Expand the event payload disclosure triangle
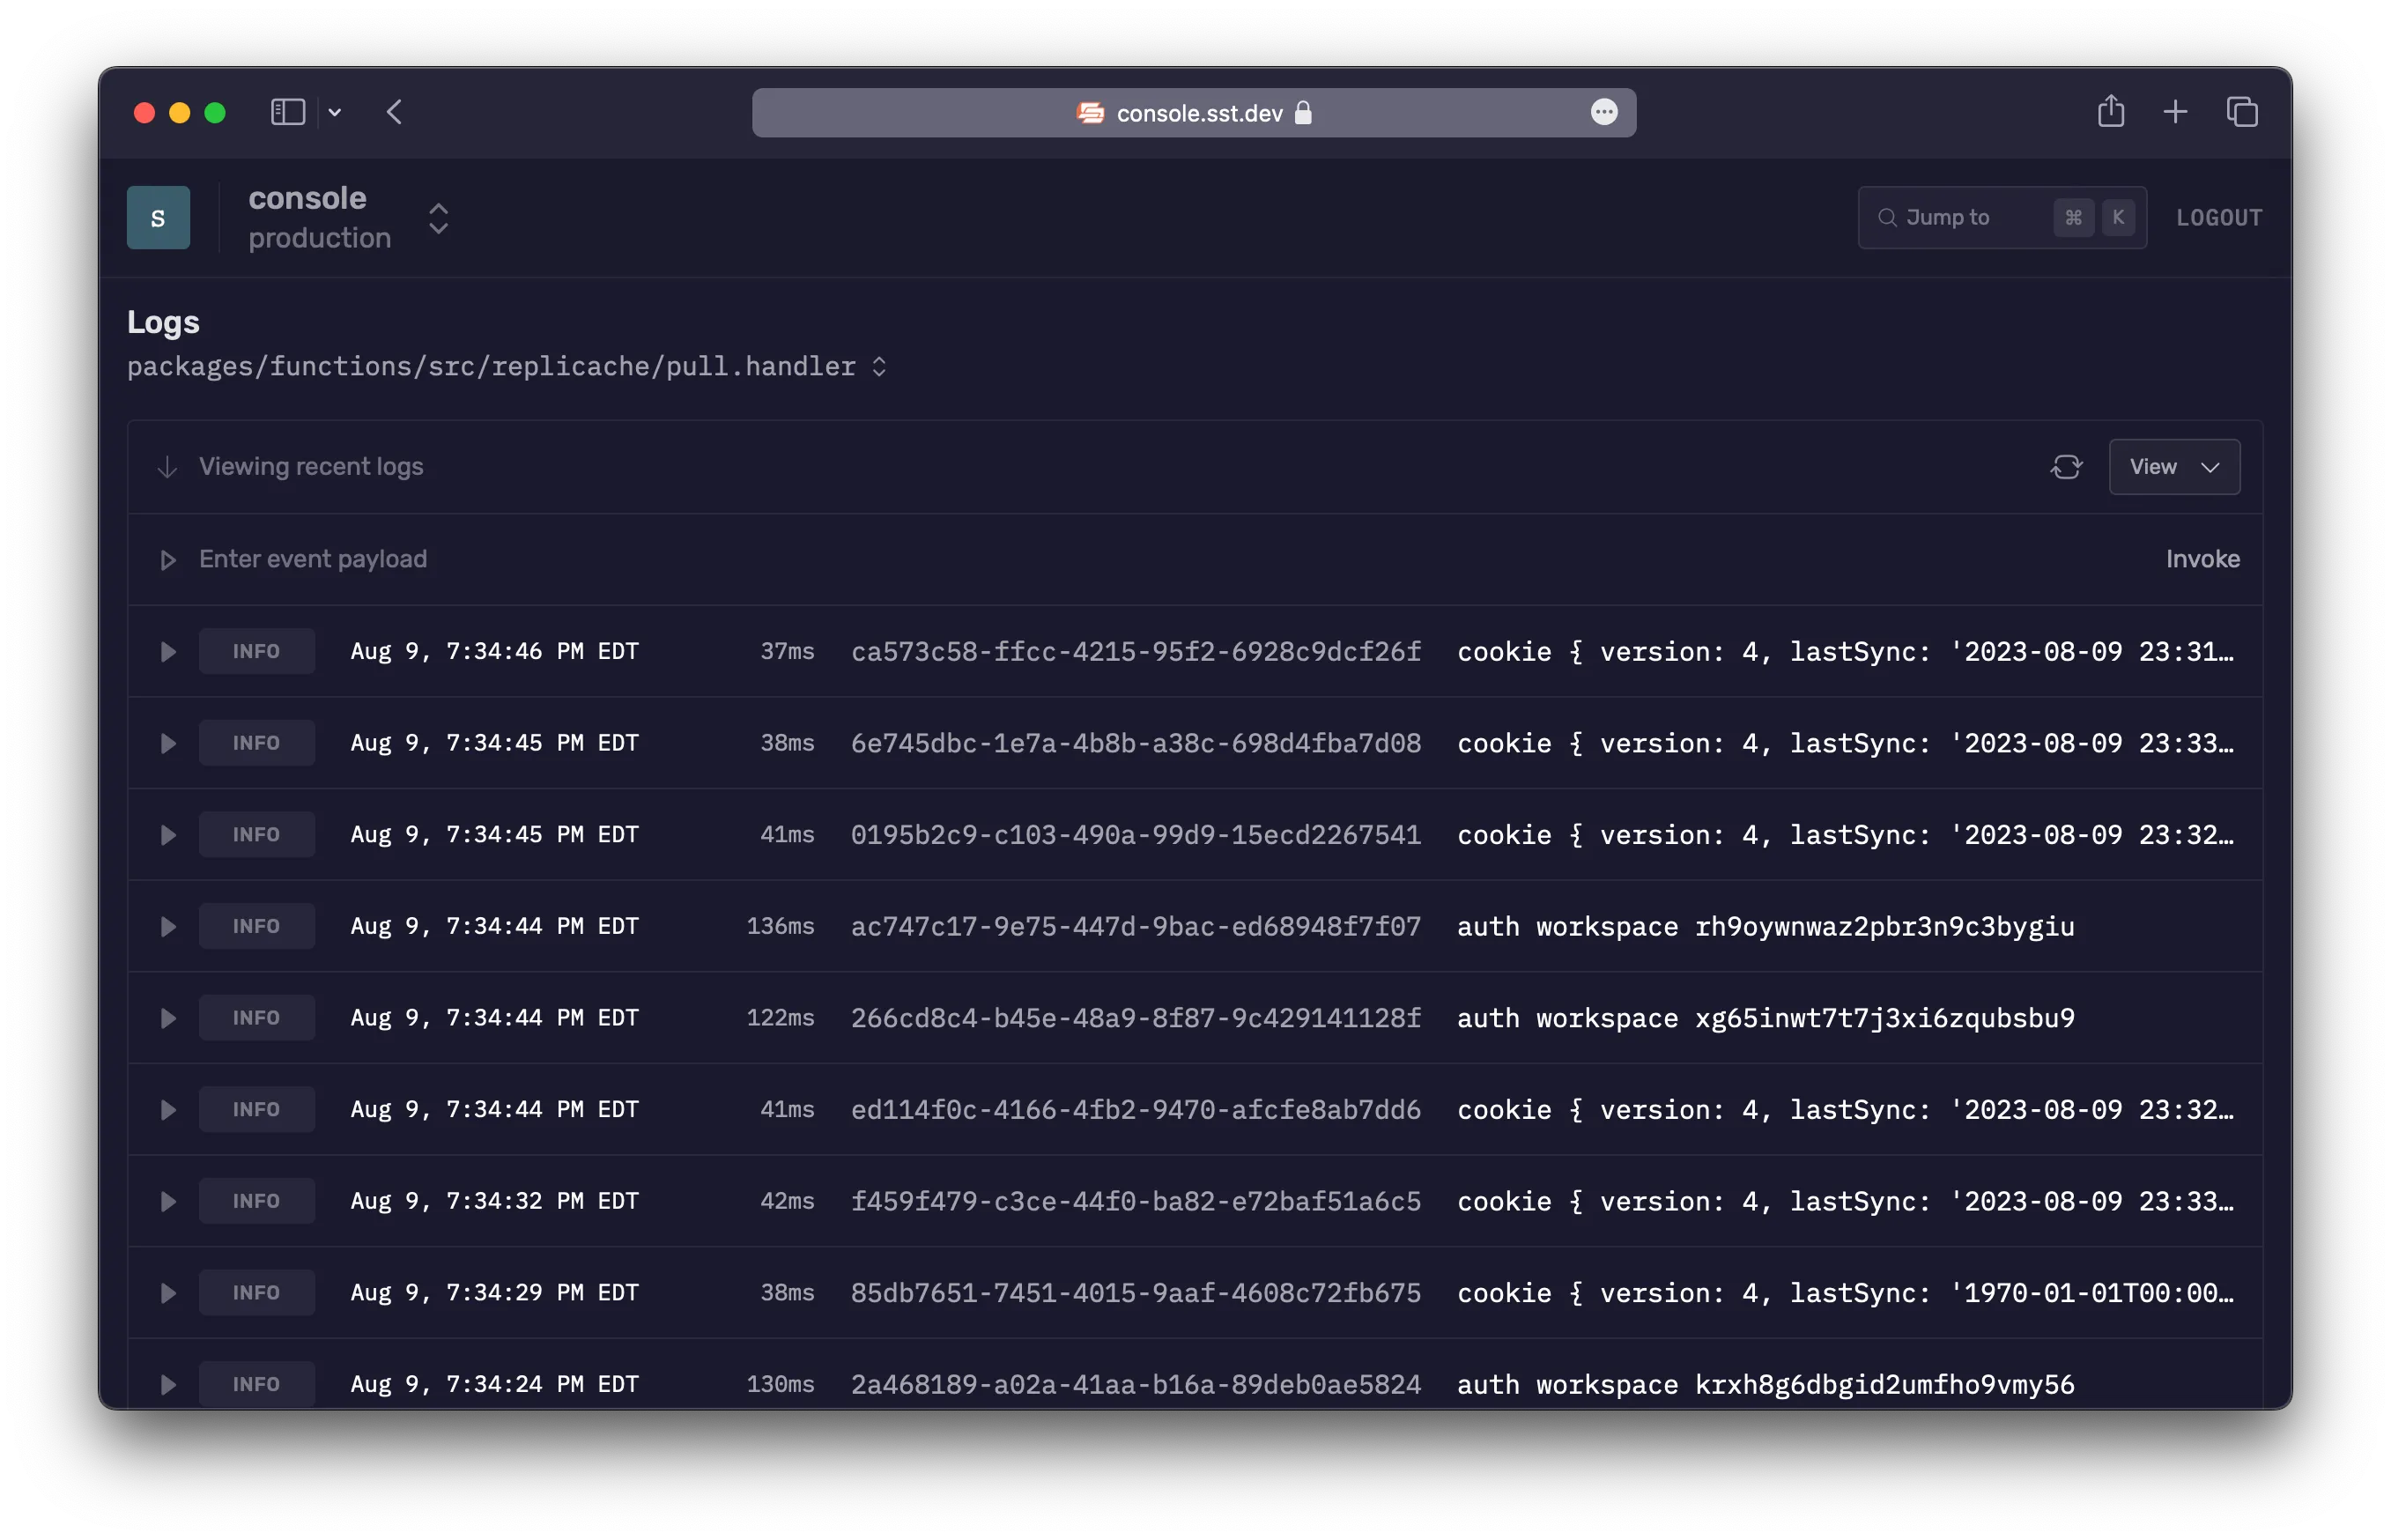The width and height of the screenshot is (2391, 1540). 168,560
